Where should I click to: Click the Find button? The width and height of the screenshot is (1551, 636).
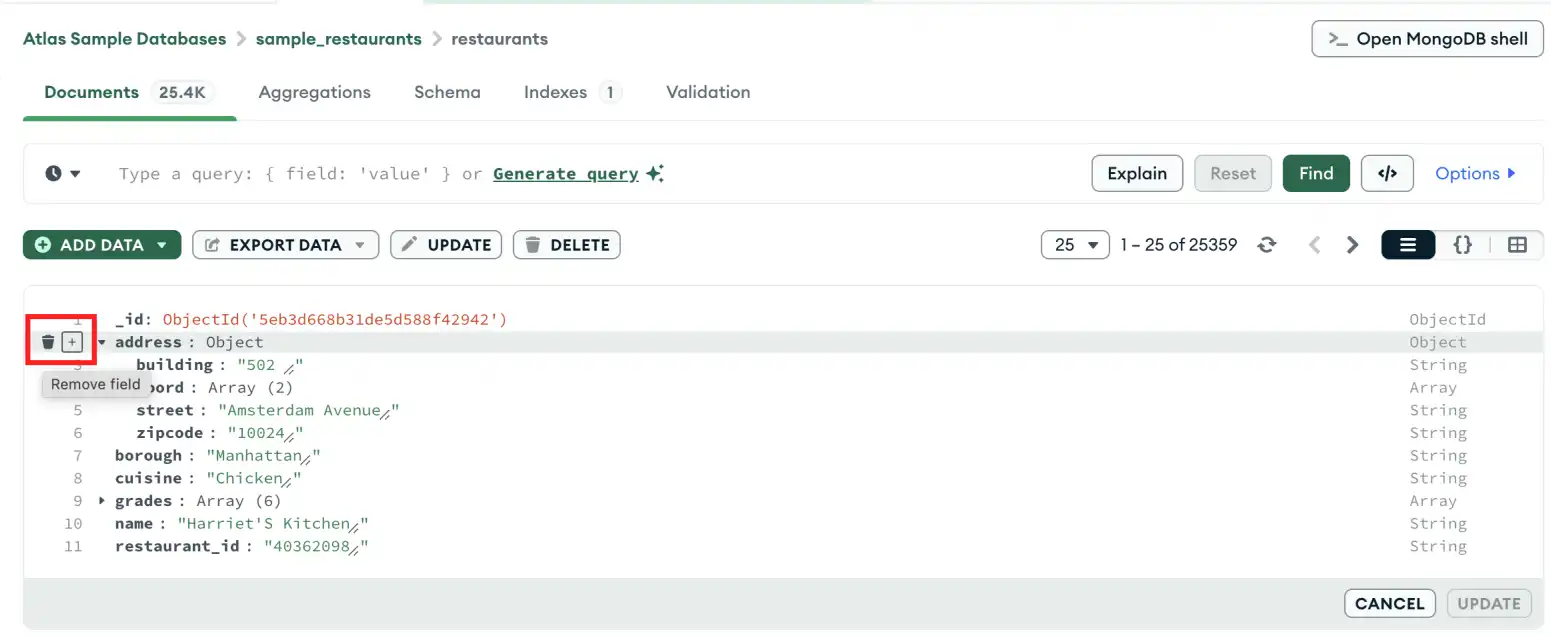pos(1316,173)
